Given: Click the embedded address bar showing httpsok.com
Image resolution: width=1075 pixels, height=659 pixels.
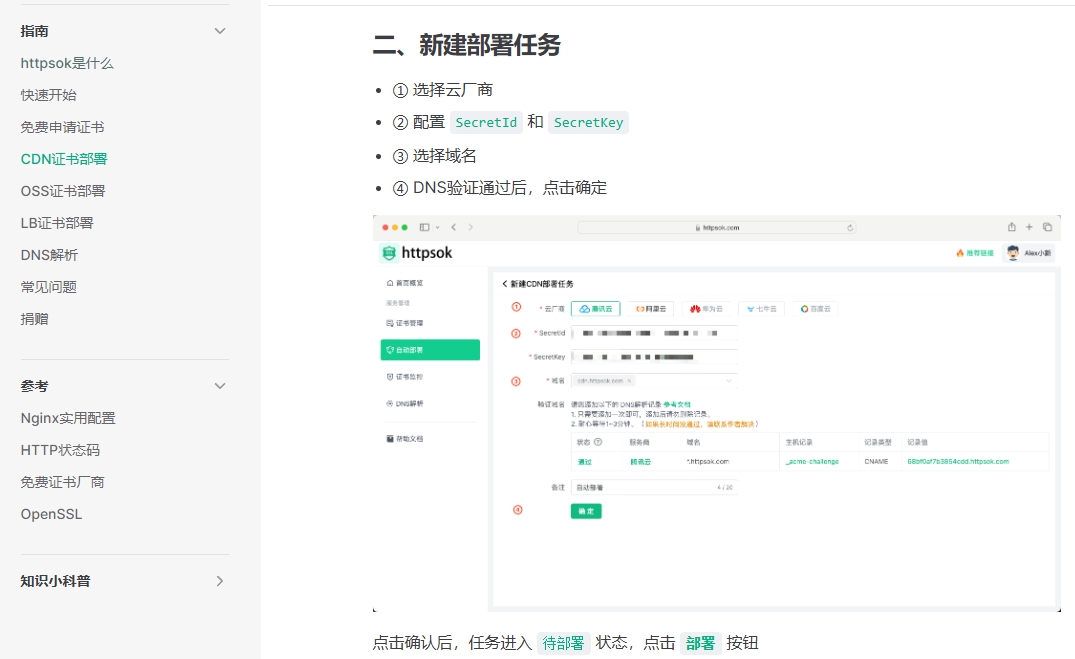Looking at the screenshot, I should coord(717,228).
